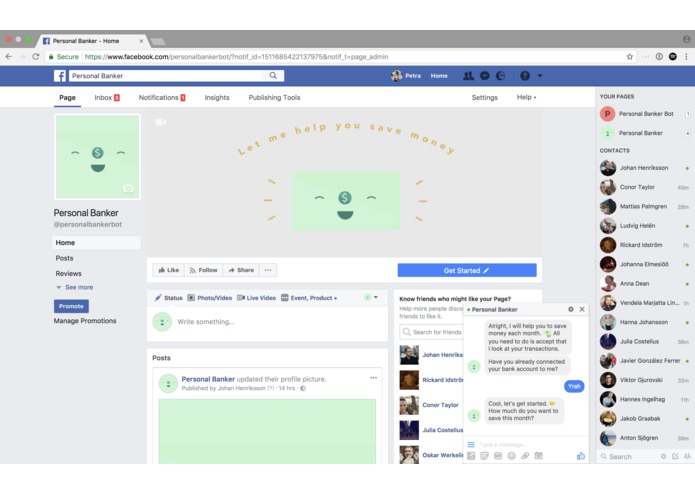The width and height of the screenshot is (695, 494).
Task: Click the paperclip attach file icon in chat
Action: pyautogui.click(x=525, y=456)
